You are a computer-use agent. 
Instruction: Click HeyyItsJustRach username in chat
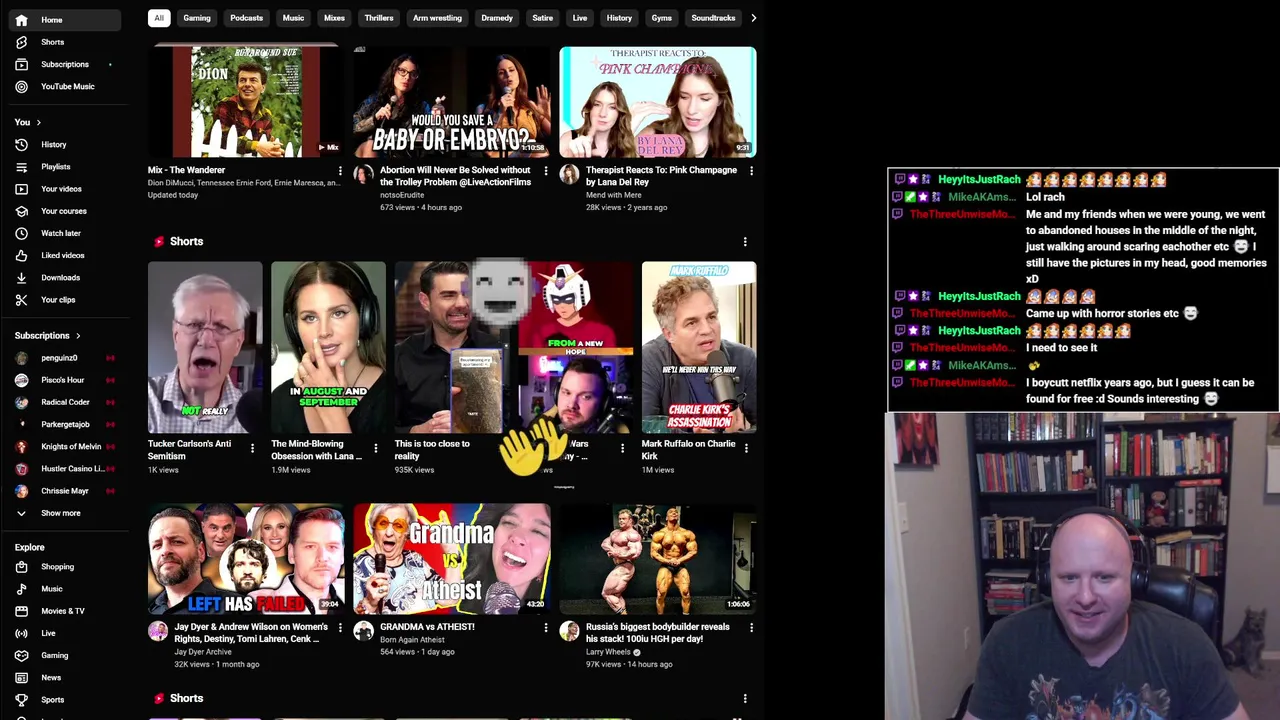(979, 180)
